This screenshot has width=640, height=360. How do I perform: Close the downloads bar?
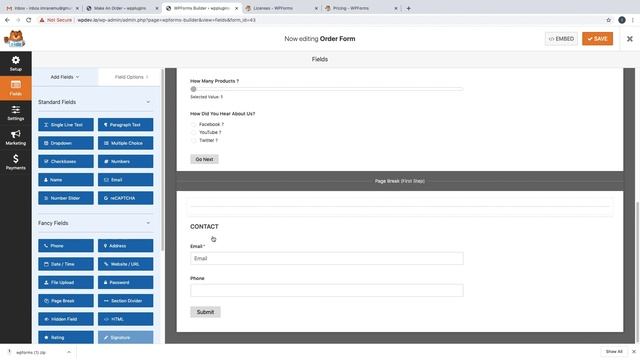click(633, 352)
